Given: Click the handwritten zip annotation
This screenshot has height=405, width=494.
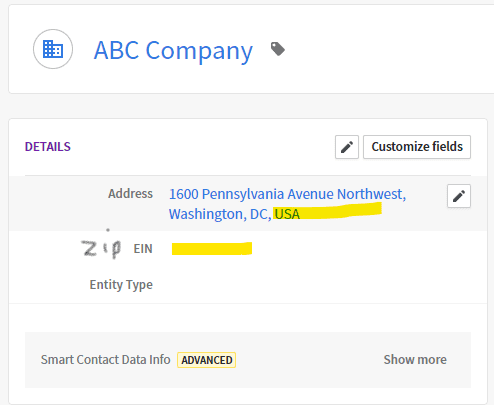Looking at the screenshot, I should pyautogui.click(x=101, y=248).
